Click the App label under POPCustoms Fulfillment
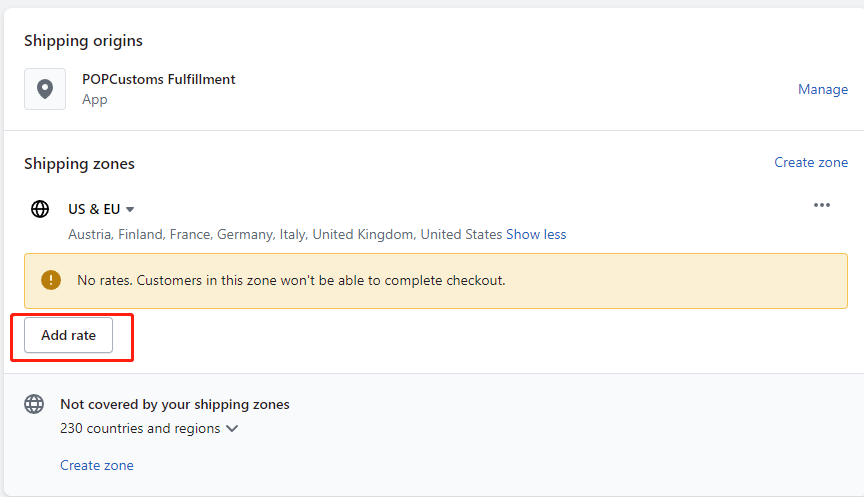 [x=95, y=100]
